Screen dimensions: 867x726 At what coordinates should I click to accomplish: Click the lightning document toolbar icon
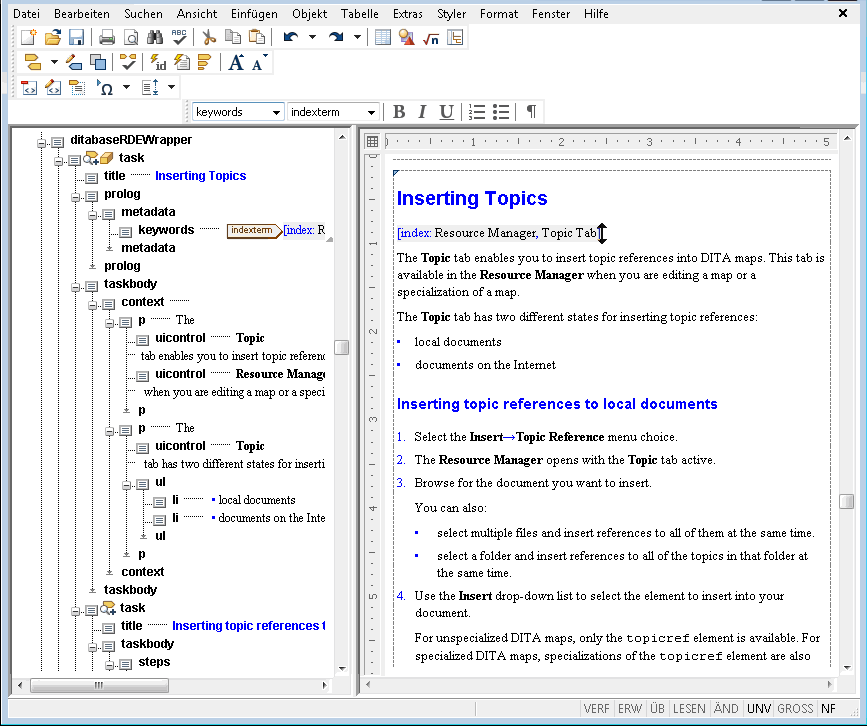tap(182, 62)
